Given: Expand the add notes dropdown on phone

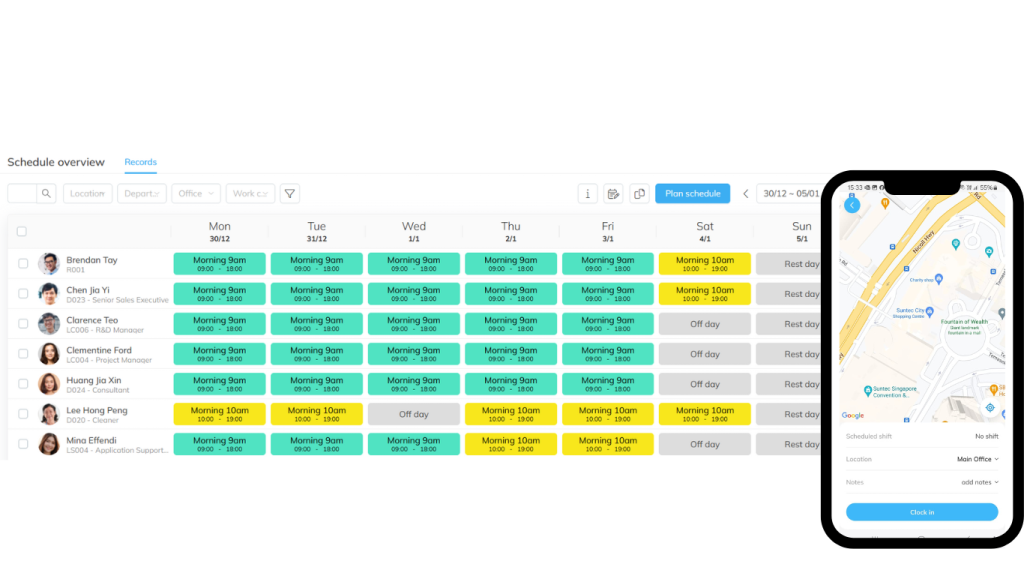Looking at the screenshot, I should 980,482.
